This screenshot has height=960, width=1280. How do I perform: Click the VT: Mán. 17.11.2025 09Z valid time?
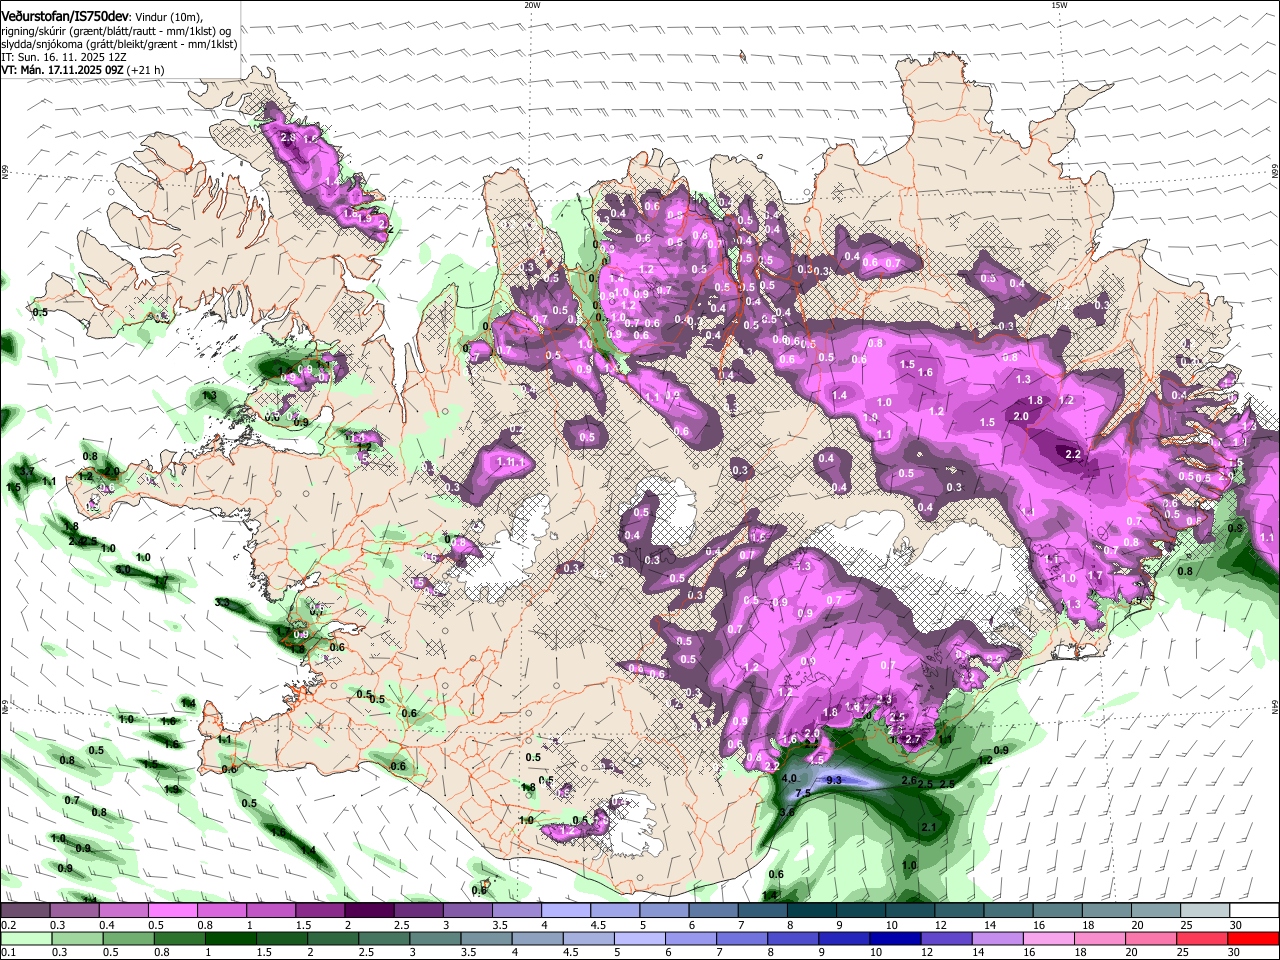click(64, 70)
